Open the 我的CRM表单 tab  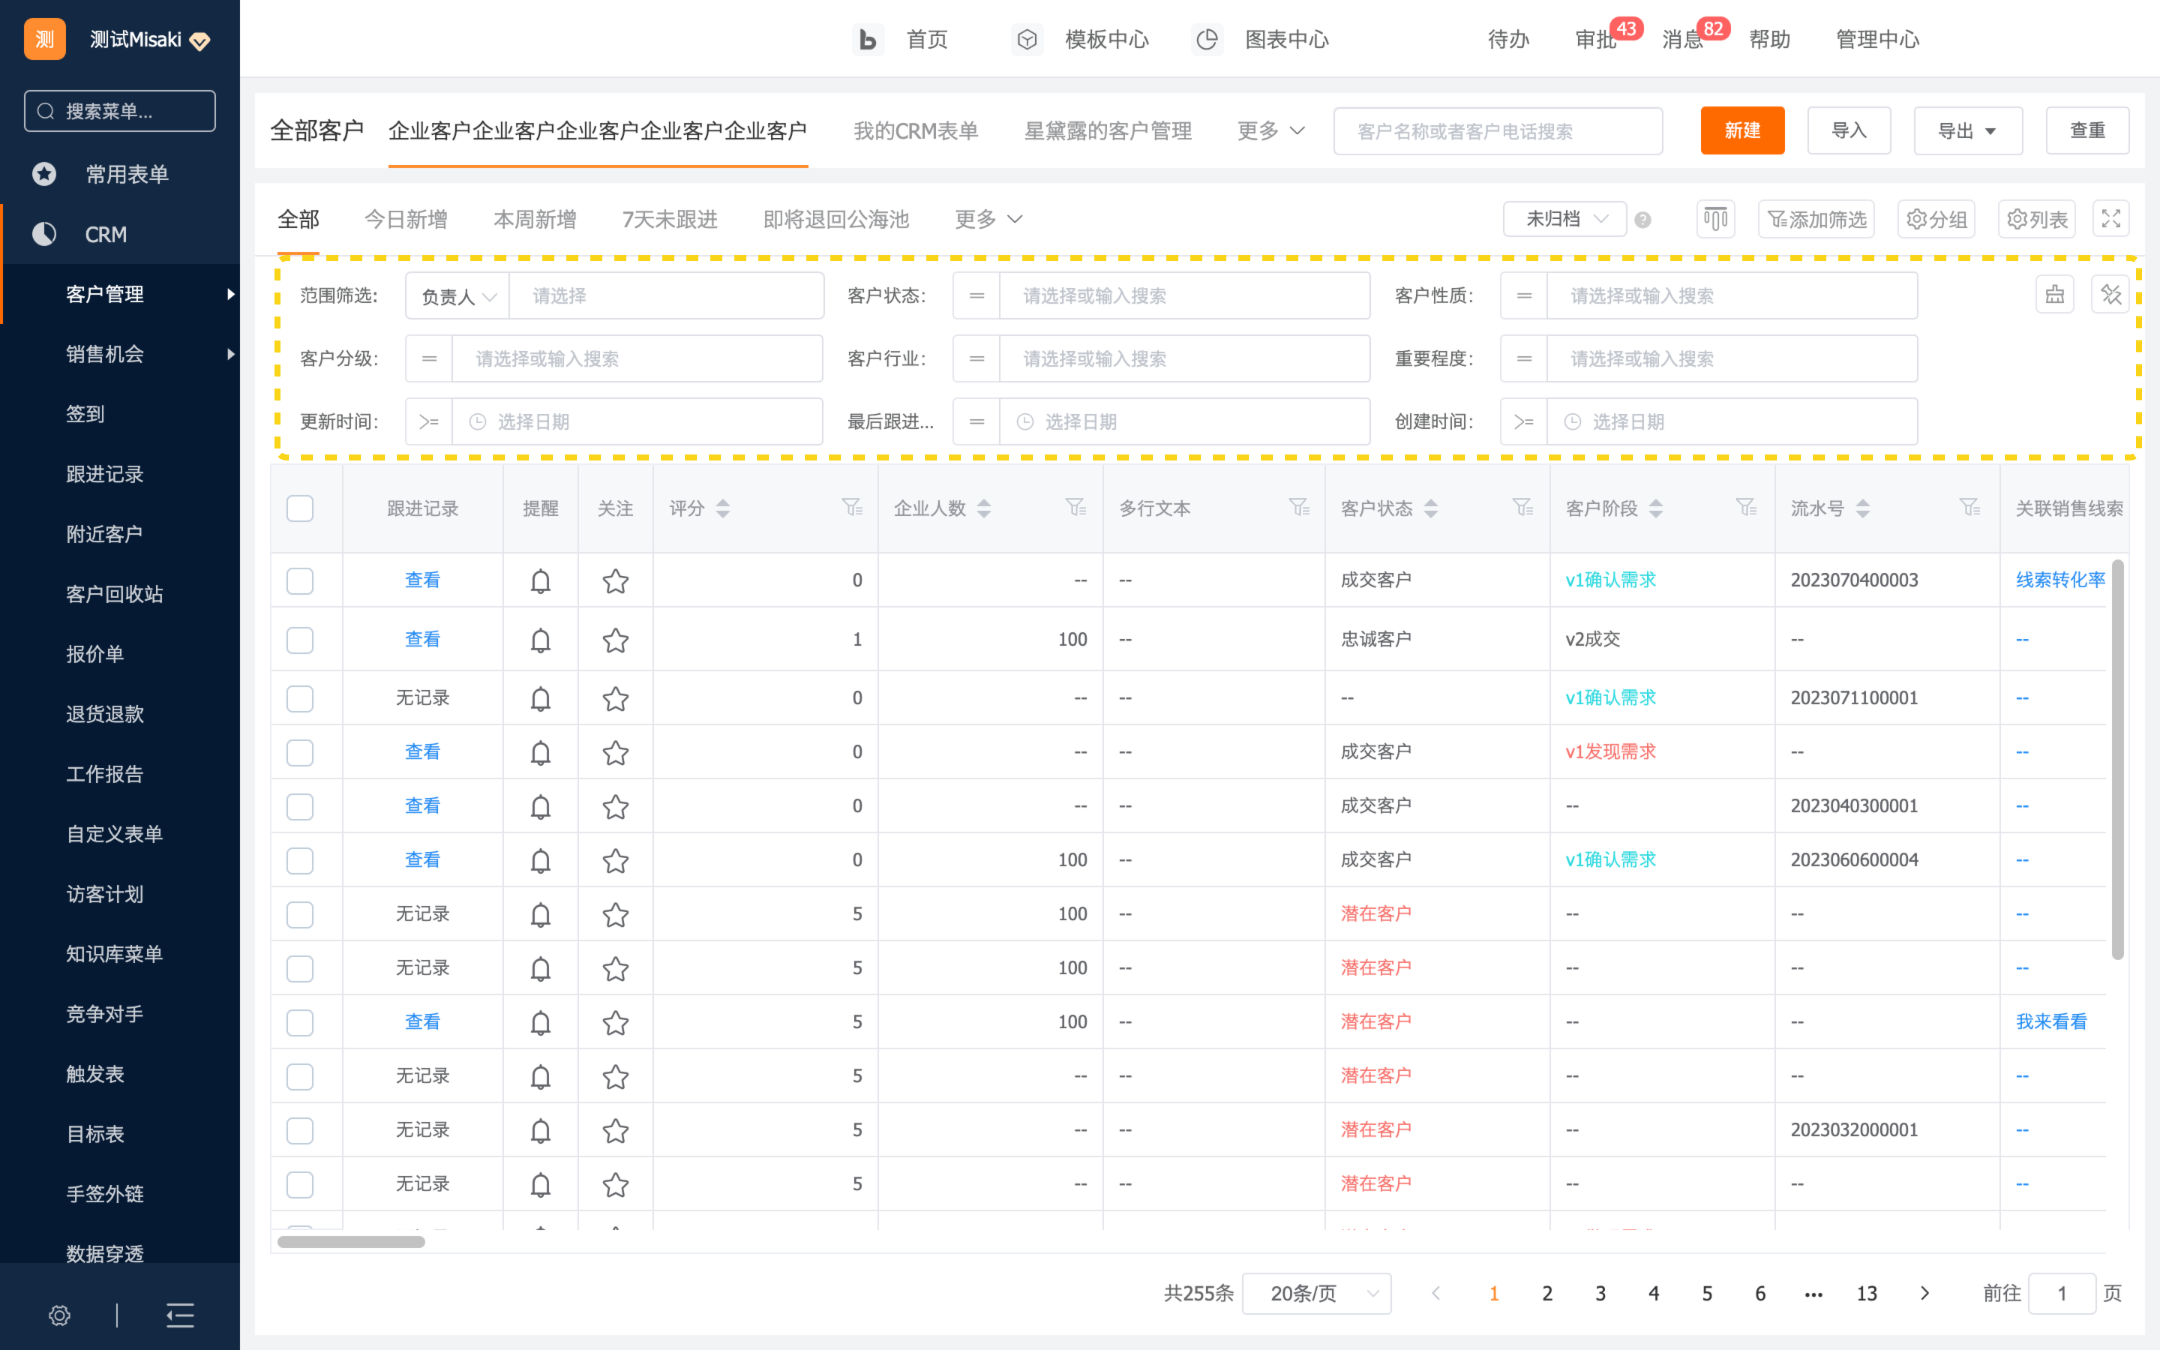916,131
